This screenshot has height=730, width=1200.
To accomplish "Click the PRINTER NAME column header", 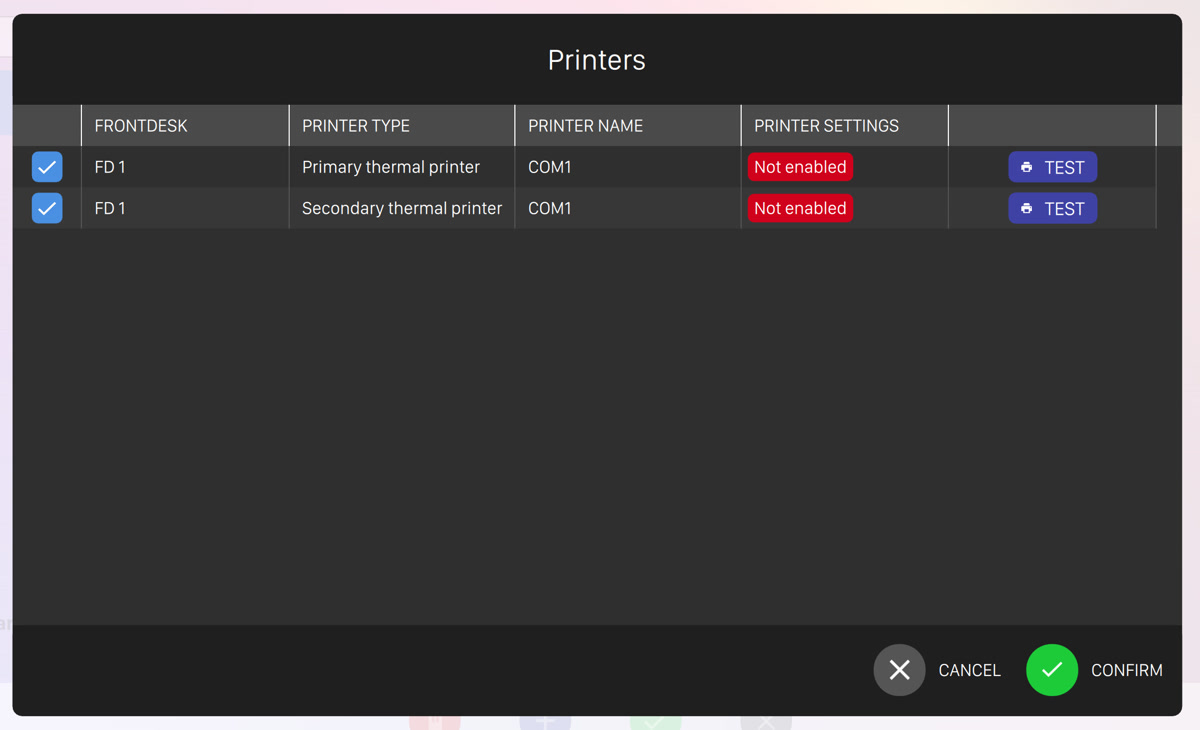I will pyautogui.click(x=585, y=126).
